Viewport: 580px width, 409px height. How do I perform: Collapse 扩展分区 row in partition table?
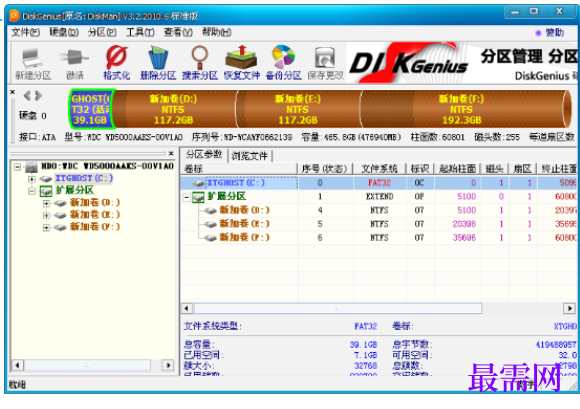click(187, 197)
